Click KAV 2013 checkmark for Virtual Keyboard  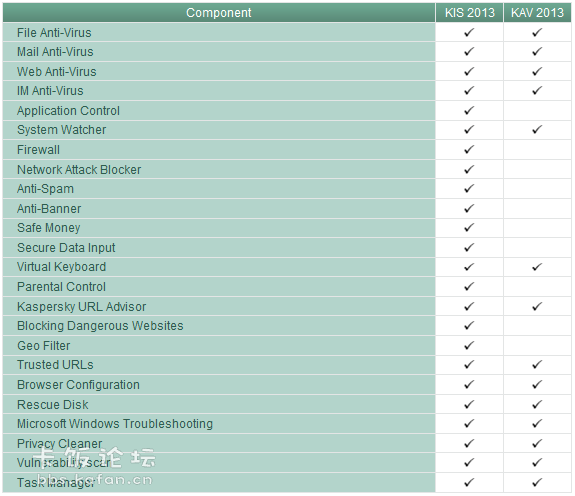537,267
